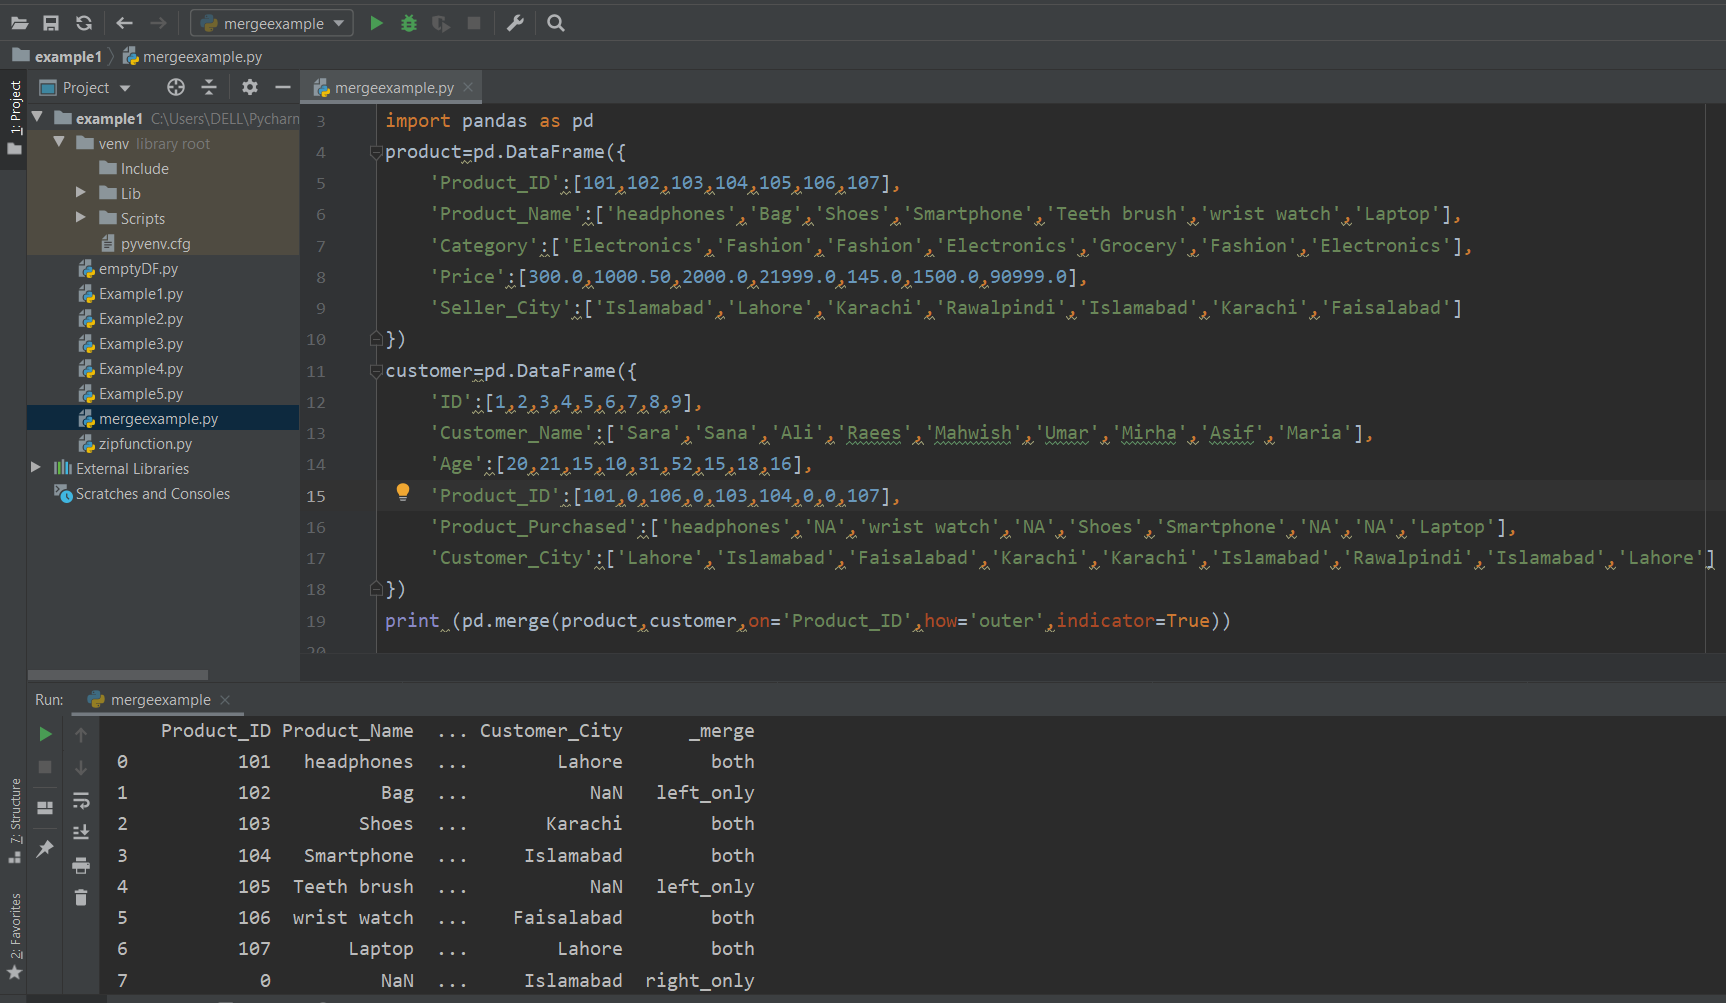Image resolution: width=1726 pixels, height=1003 pixels.
Task: Expand the External Libraries node
Action: point(36,468)
